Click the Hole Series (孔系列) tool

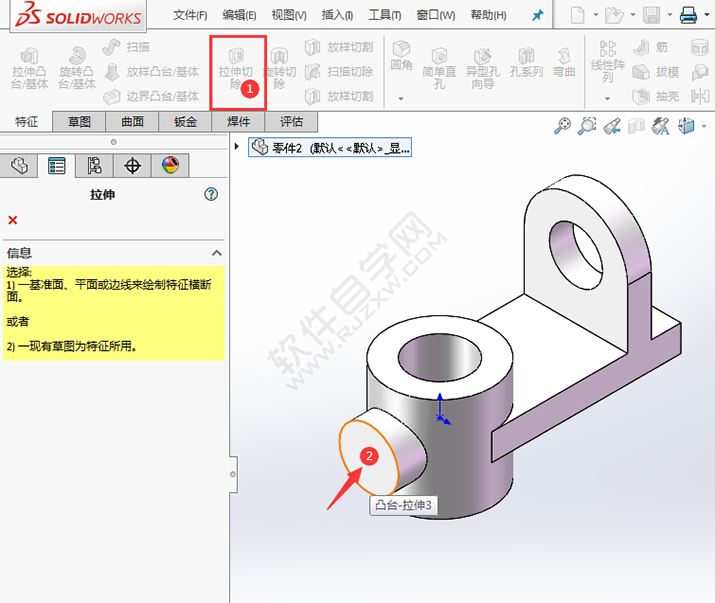pyautogui.click(x=526, y=63)
